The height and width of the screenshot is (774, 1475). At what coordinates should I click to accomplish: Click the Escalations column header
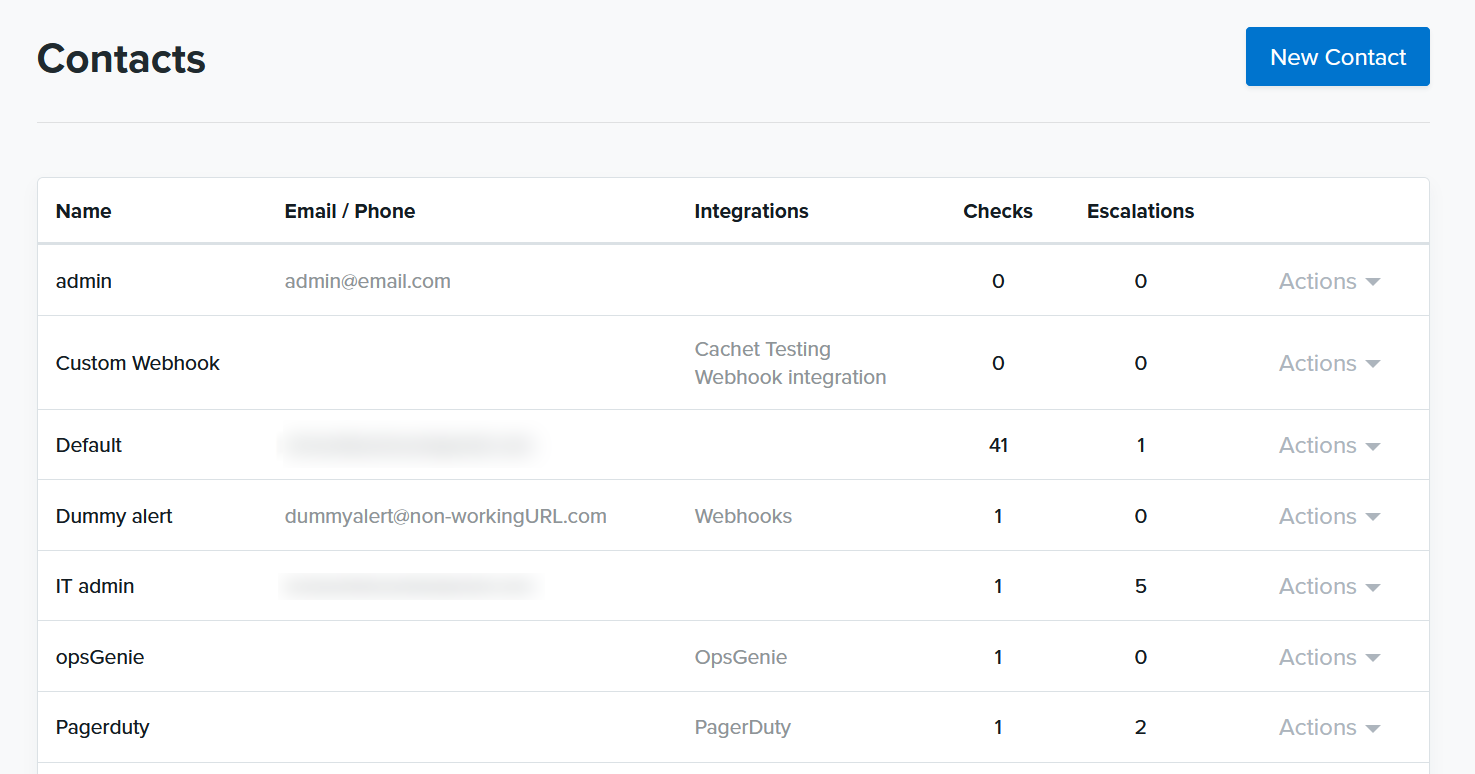[x=1140, y=211]
